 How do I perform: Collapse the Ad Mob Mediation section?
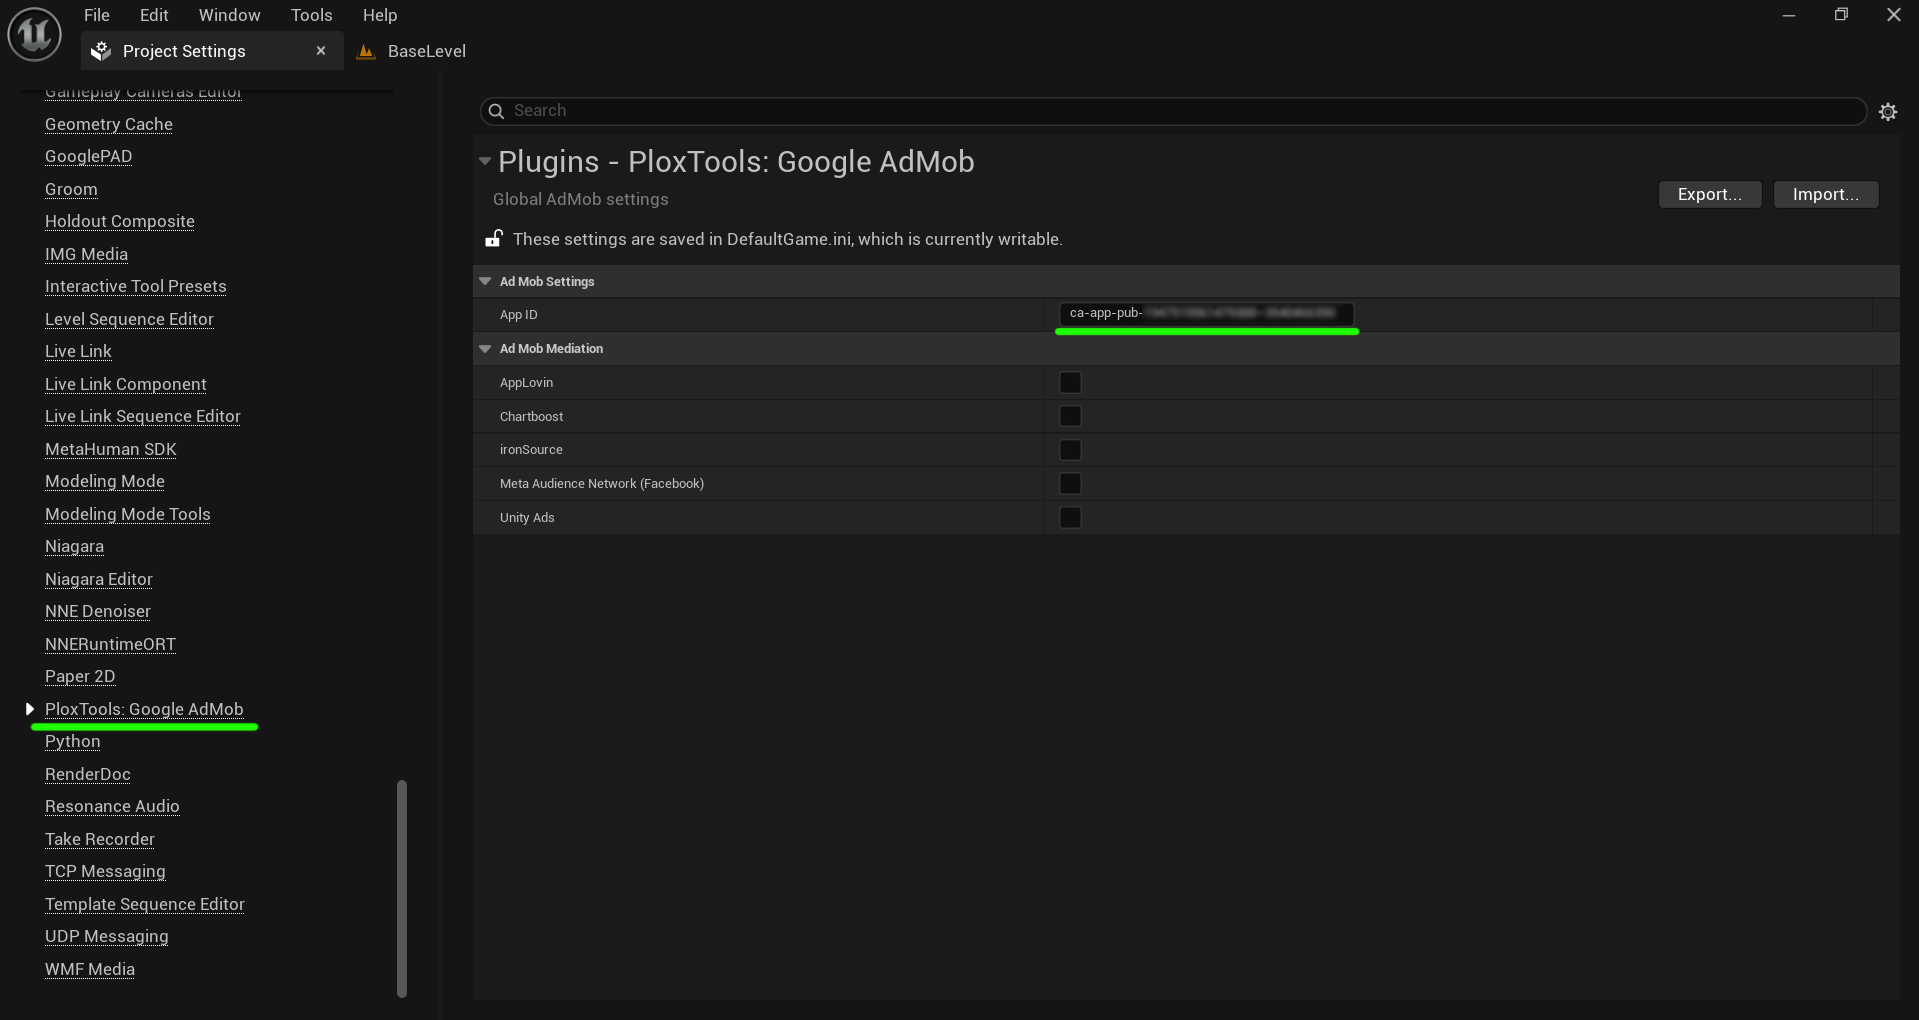coord(485,349)
